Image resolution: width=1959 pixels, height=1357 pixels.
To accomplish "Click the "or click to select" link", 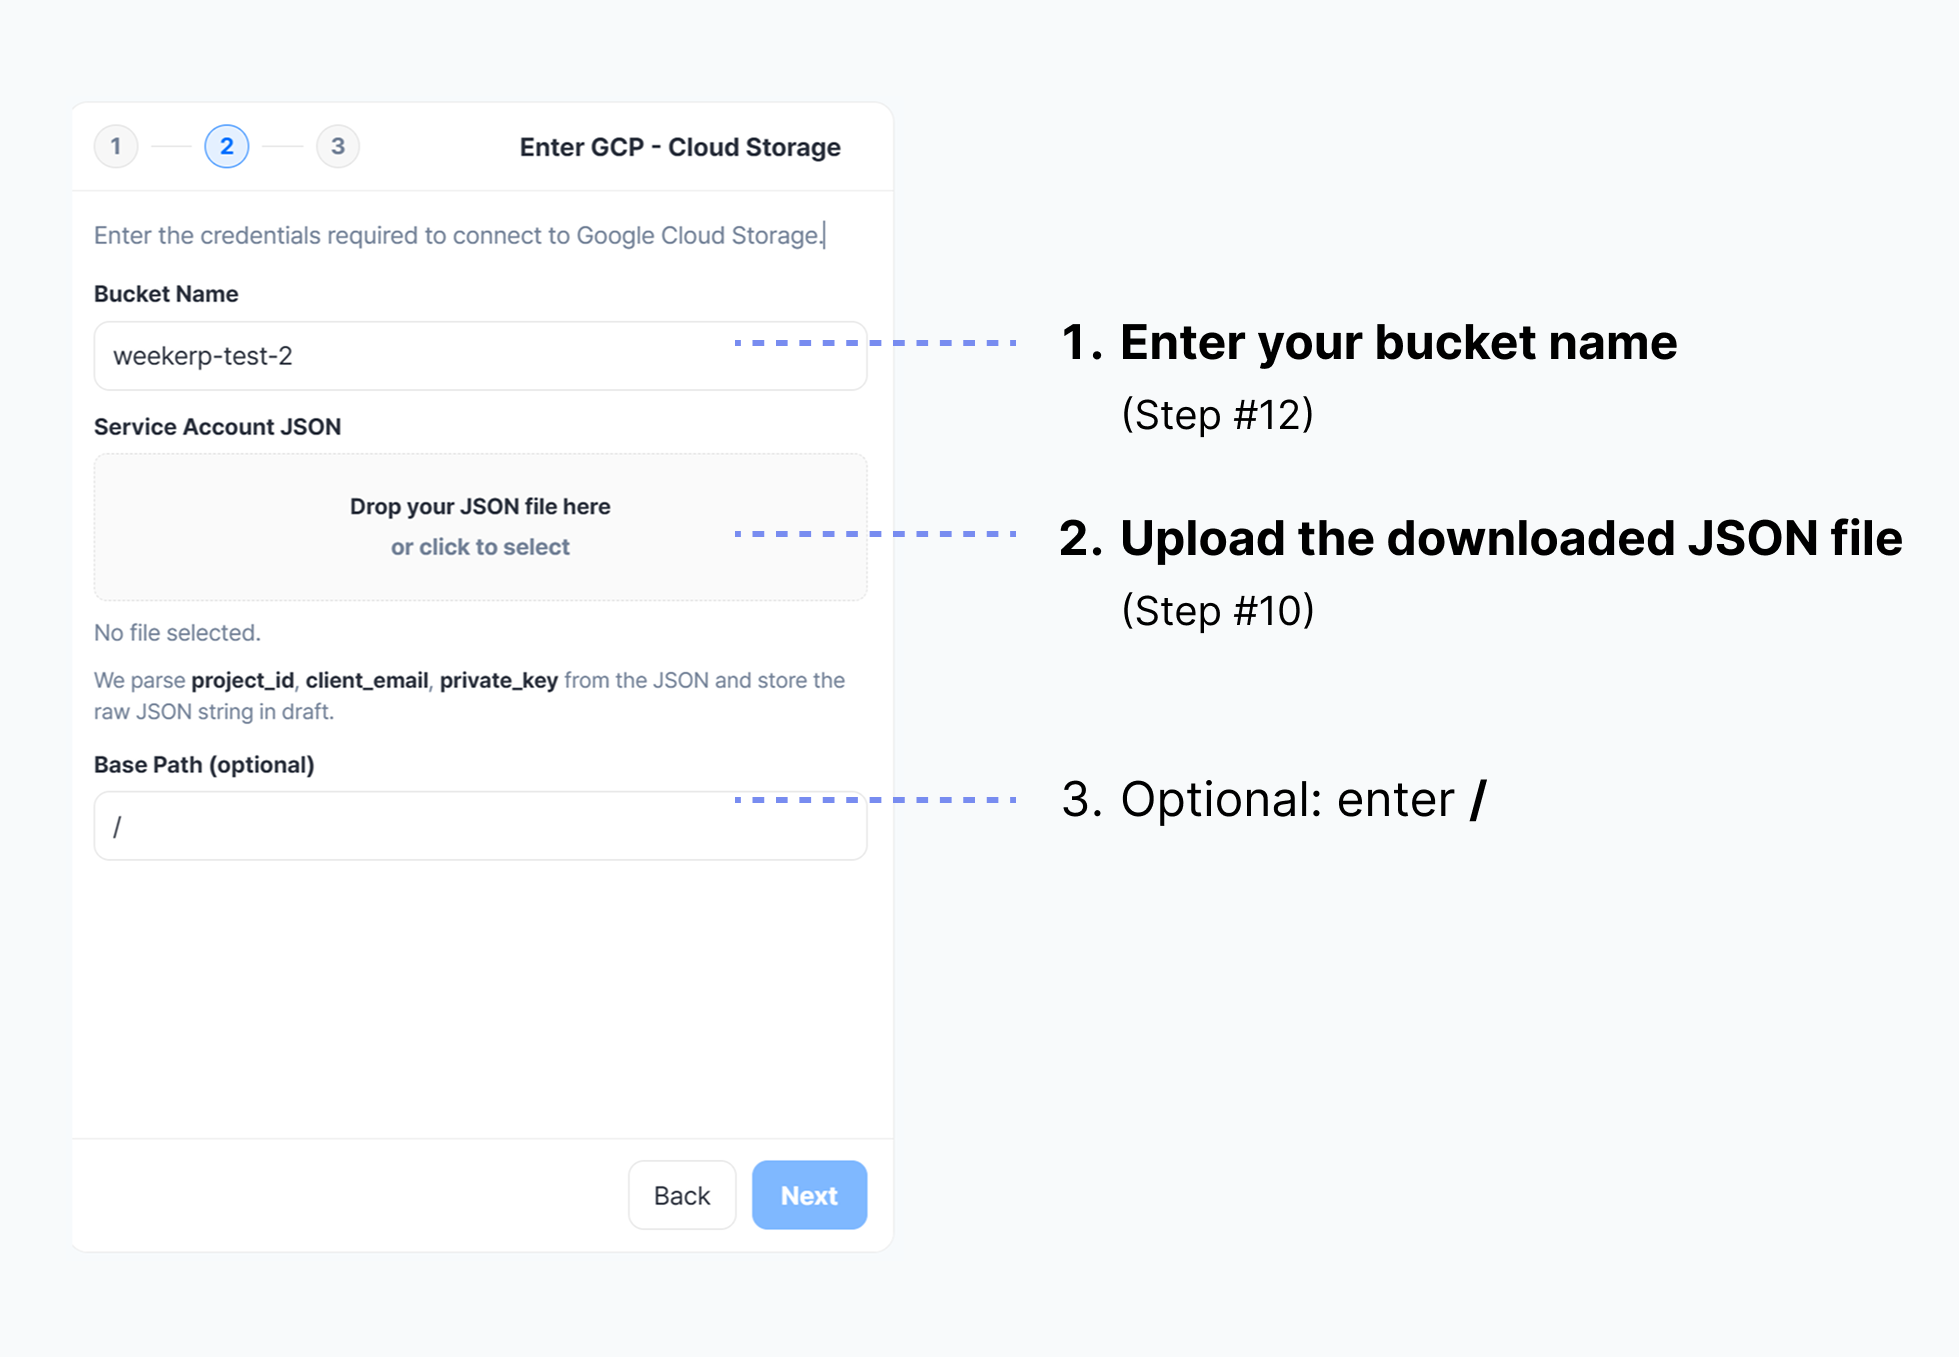I will pyautogui.click(x=480, y=547).
